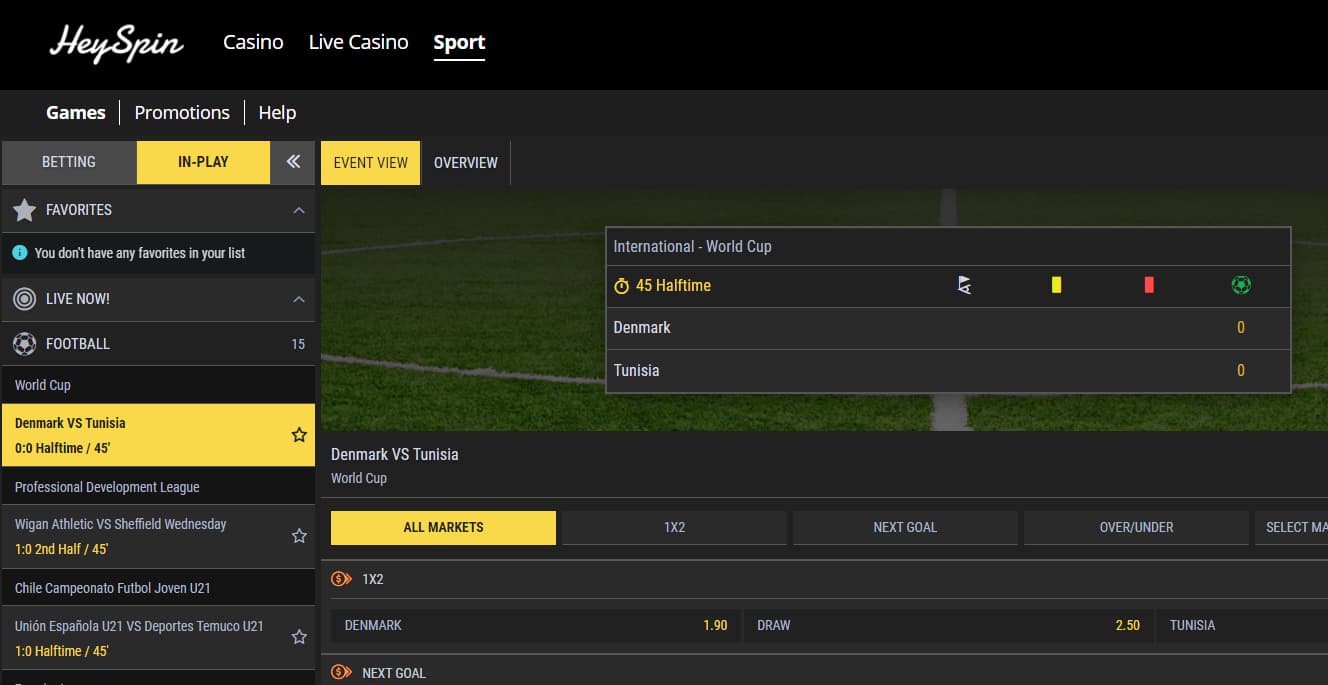Click the Live Now broadcast icon
Image resolution: width=1328 pixels, height=685 pixels.
[x=25, y=299]
